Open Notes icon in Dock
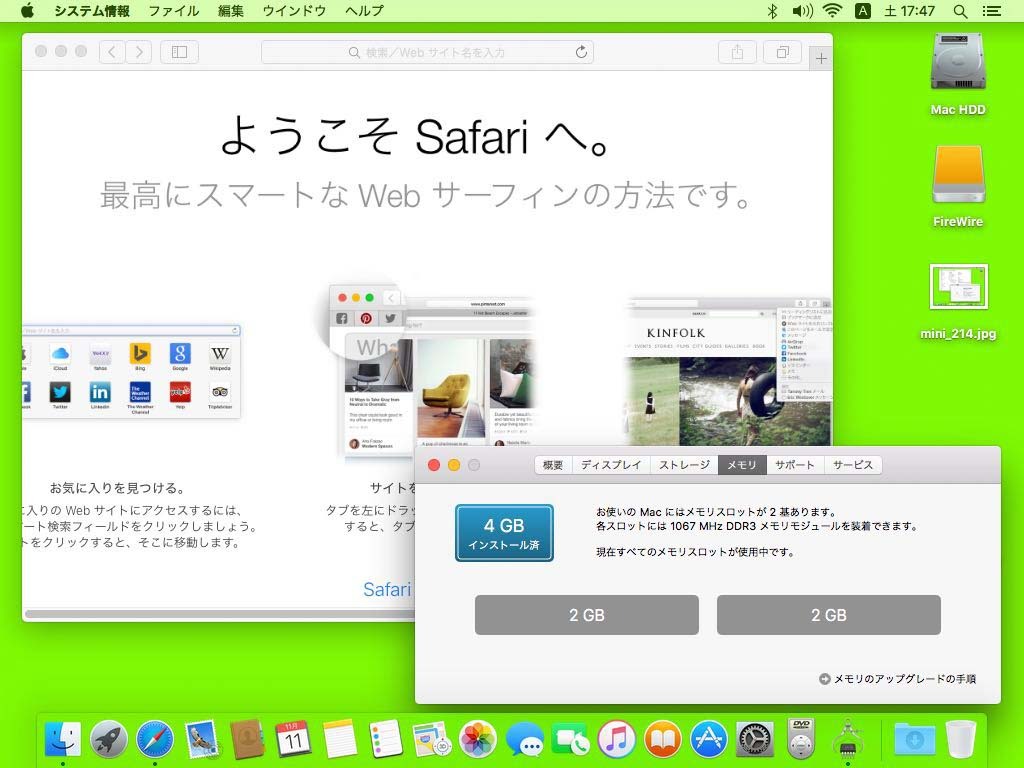Screen dimensions: 1024x768 pos(340,739)
